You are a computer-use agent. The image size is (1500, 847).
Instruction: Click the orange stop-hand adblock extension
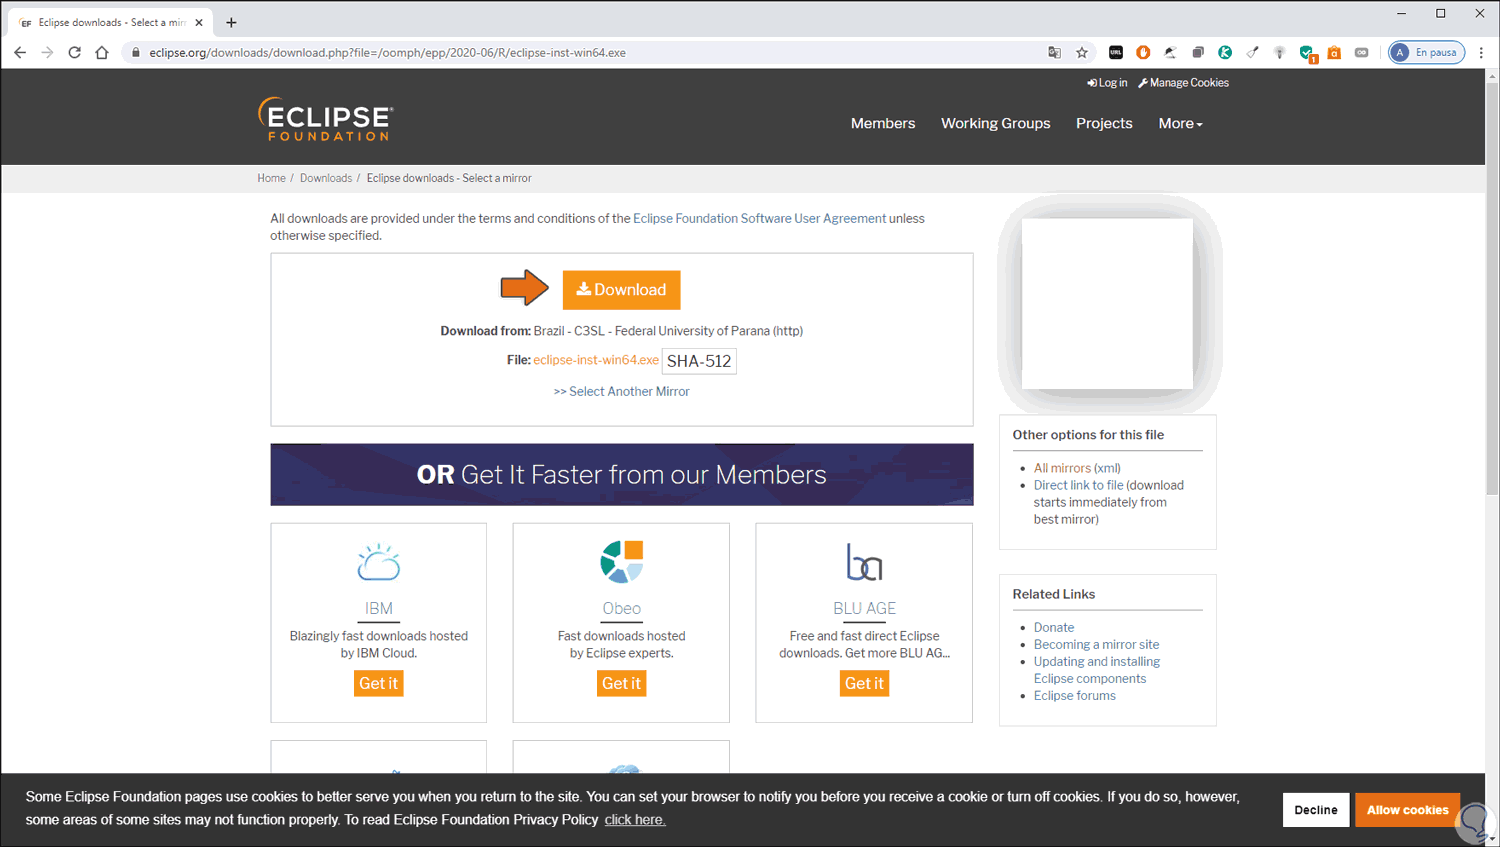pos(1143,53)
